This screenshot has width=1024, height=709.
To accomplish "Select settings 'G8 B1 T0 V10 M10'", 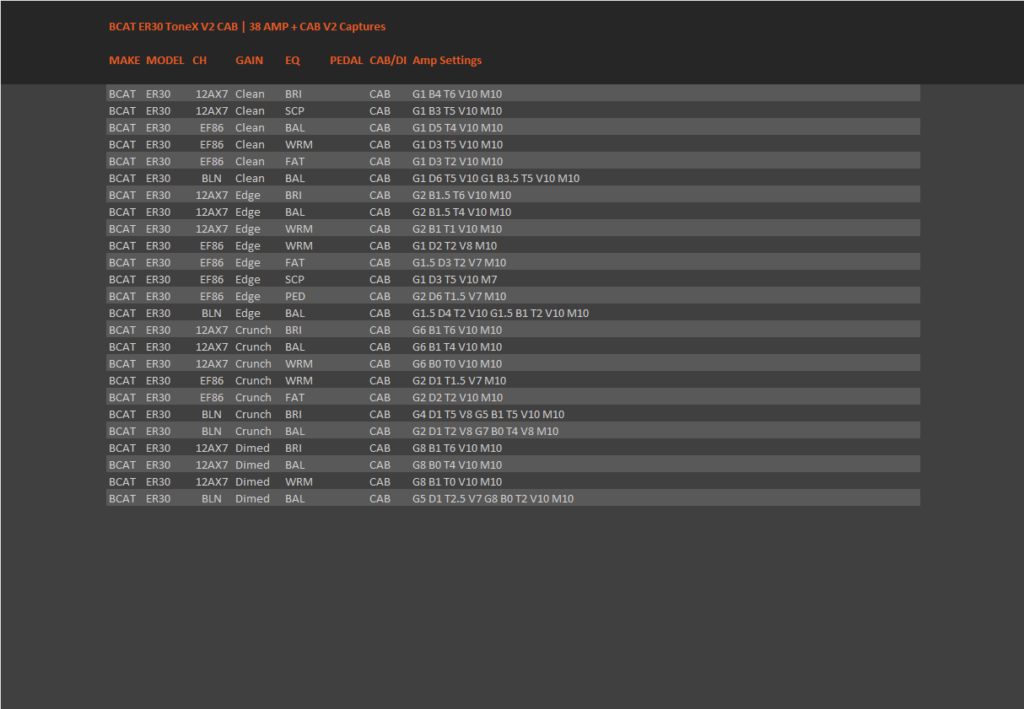I will click(456, 482).
